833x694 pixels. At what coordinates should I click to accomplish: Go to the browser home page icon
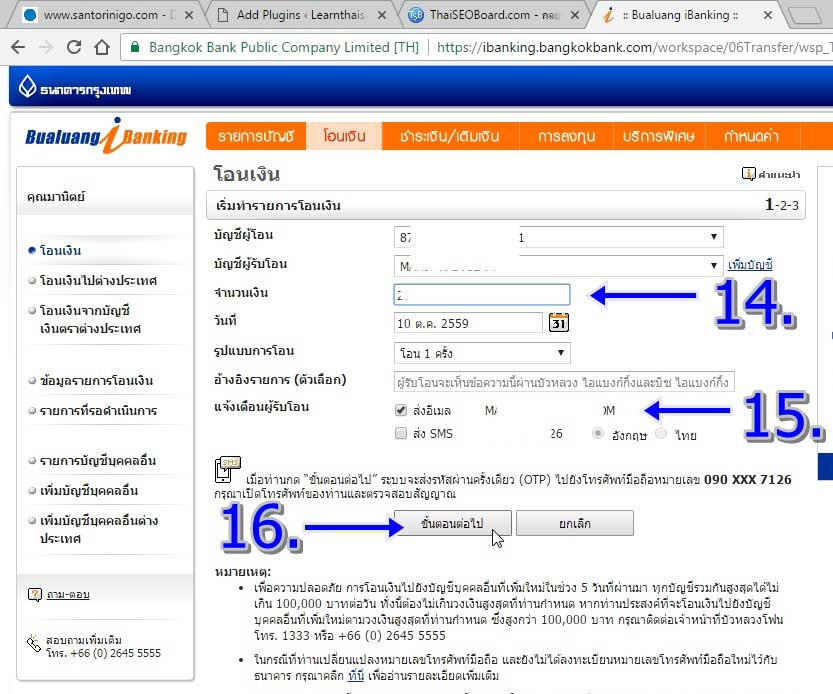click(x=102, y=47)
